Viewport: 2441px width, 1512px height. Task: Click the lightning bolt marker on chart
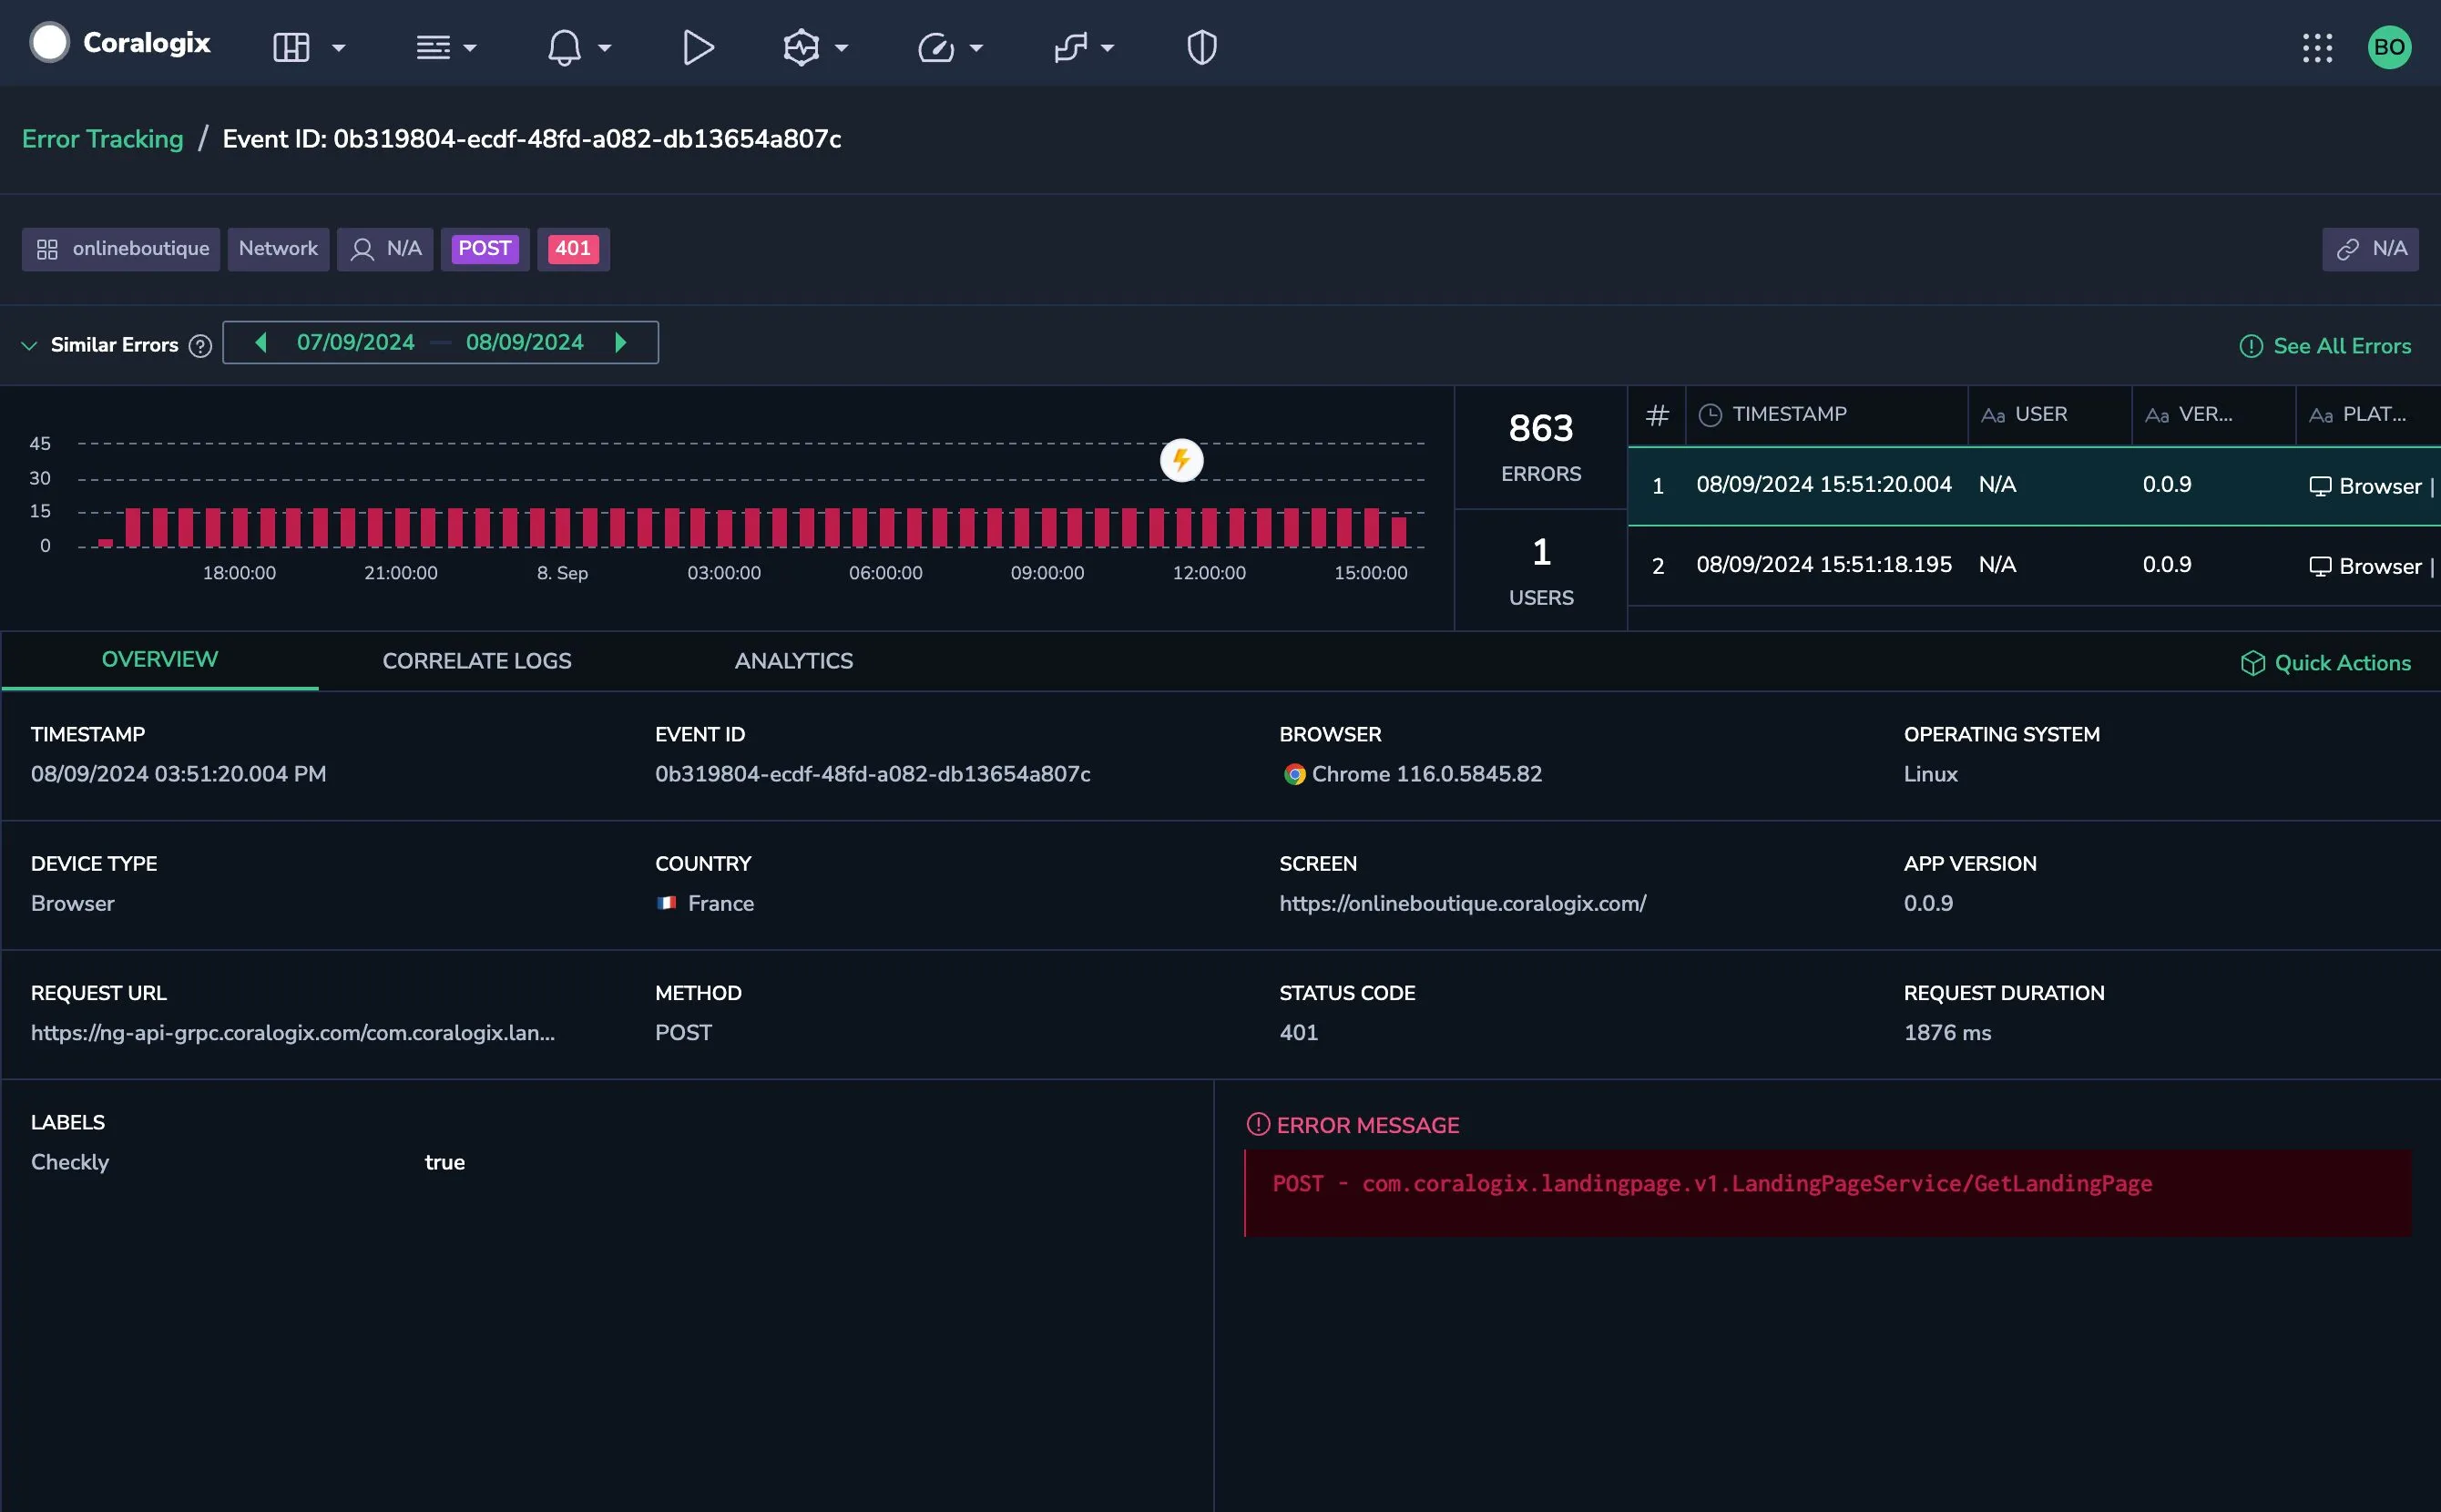coord(1181,460)
